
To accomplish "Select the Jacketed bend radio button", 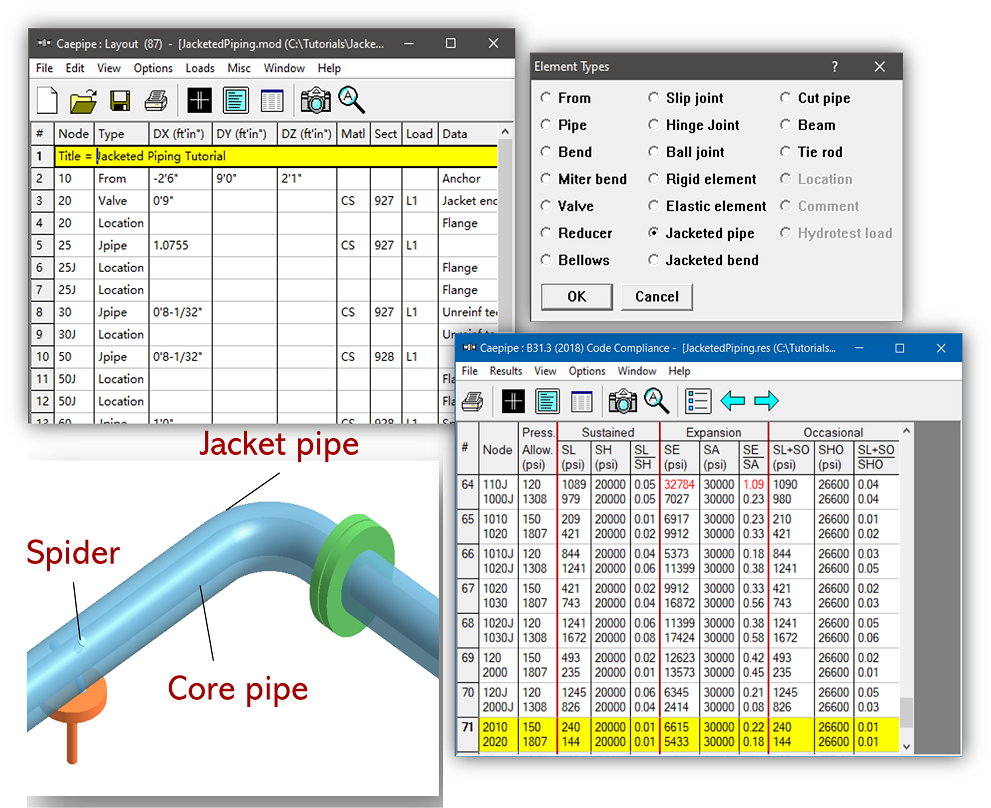I will coord(654,260).
